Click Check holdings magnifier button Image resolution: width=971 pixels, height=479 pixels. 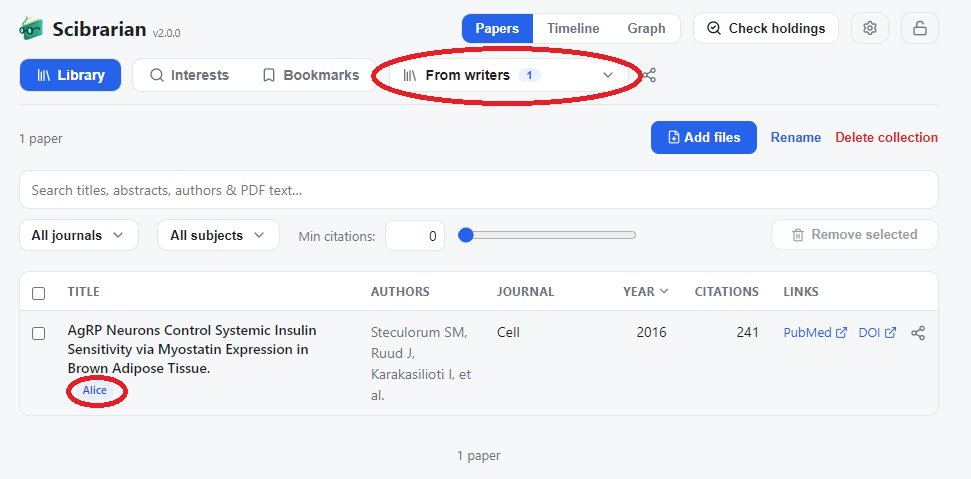766,28
